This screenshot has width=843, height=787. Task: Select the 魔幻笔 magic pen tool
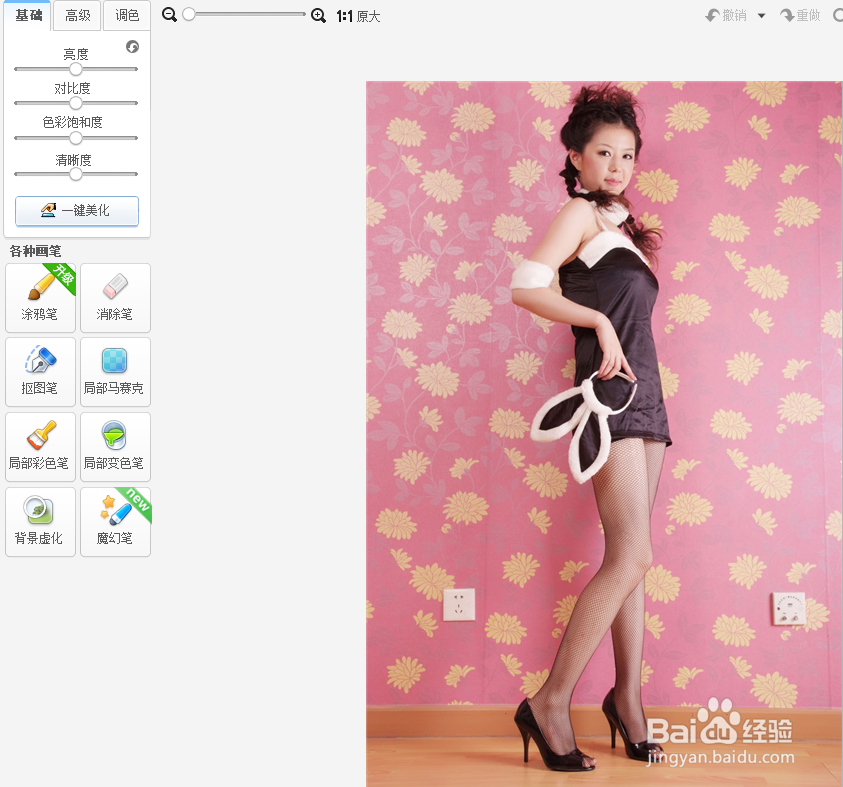(115, 522)
